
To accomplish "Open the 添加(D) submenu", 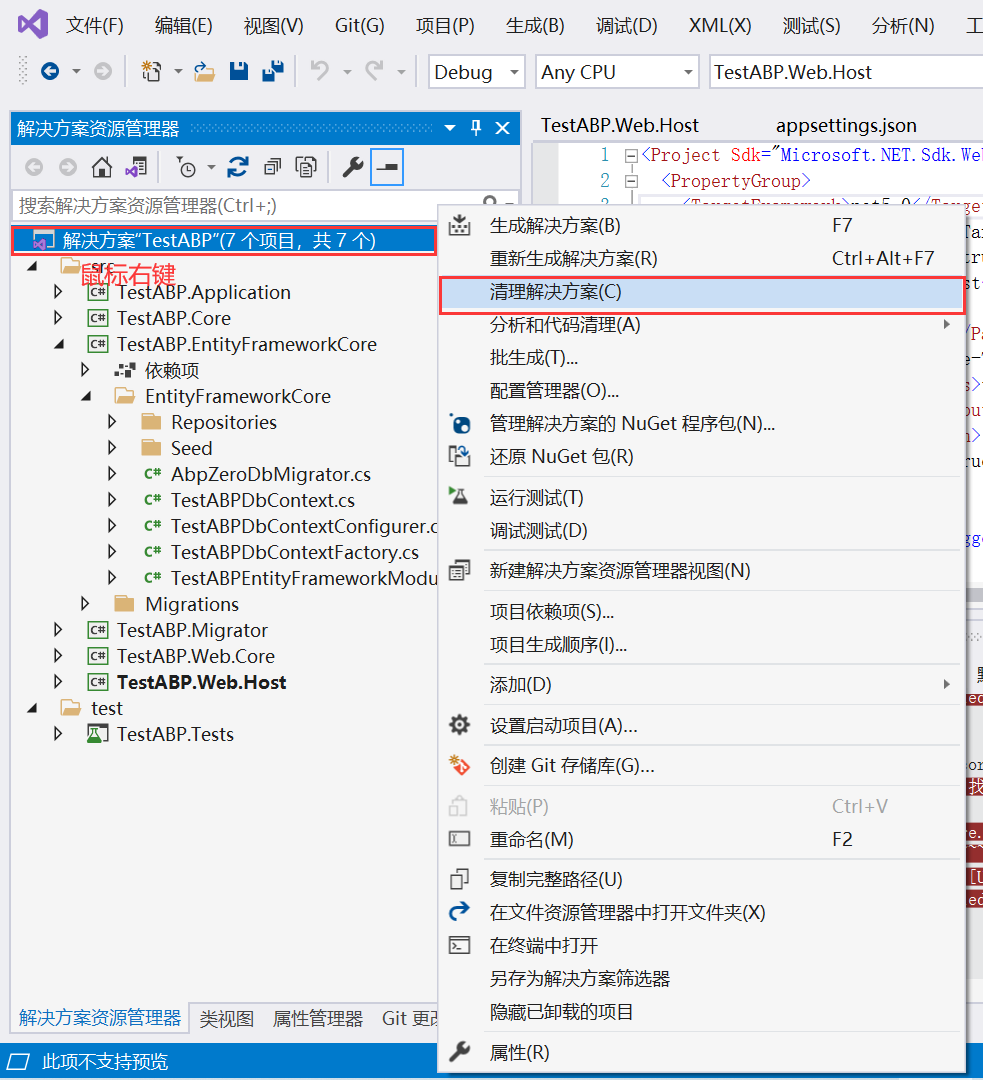I will pos(701,686).
